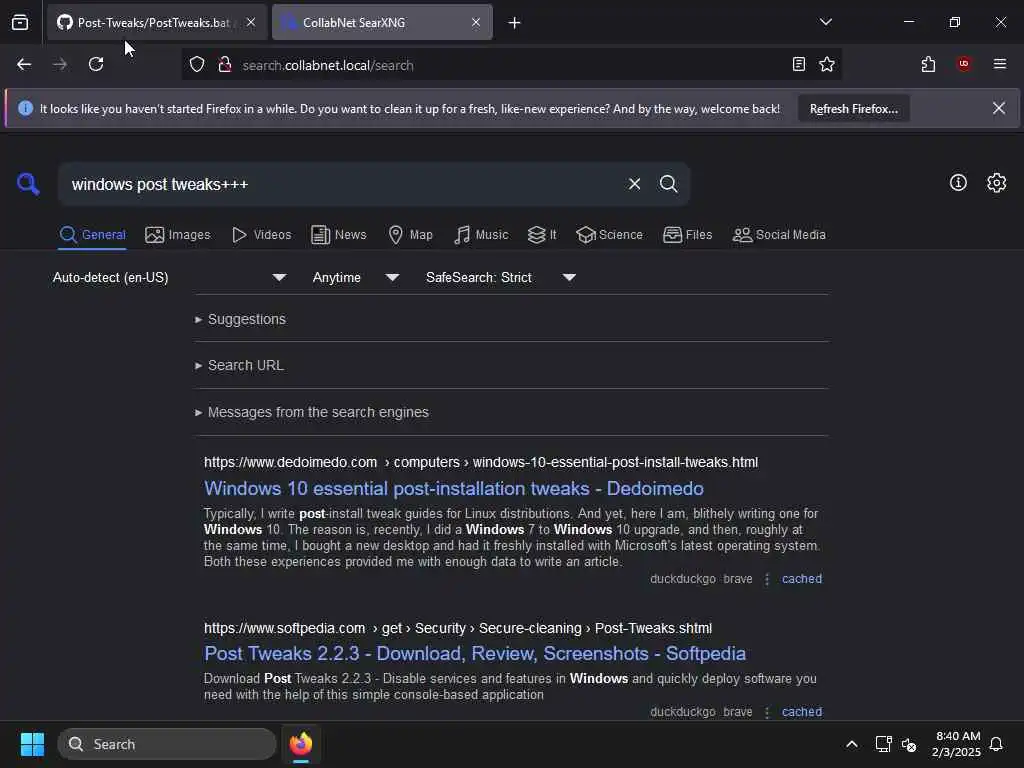Switch to the Videos category

tap(261, 234)
